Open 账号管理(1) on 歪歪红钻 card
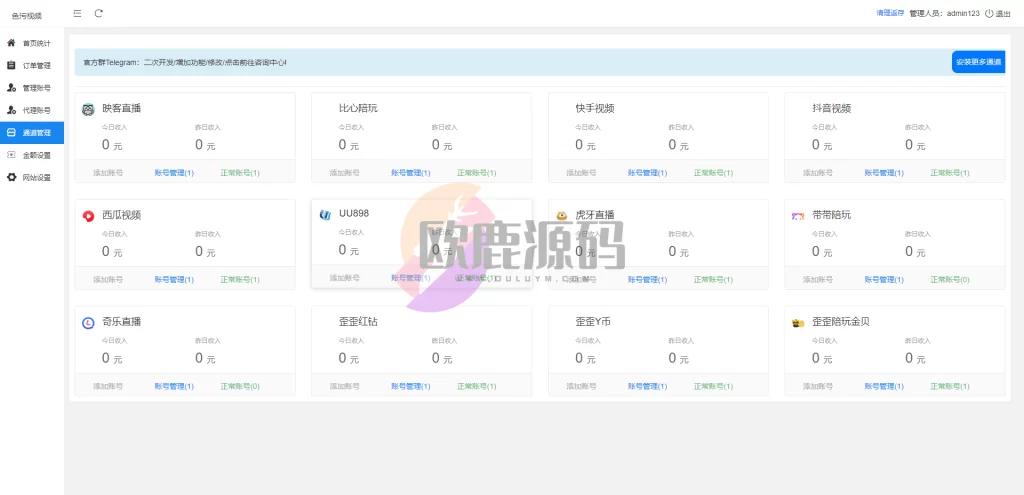Viewport: 1024px width, 495px height. [410, 386]
